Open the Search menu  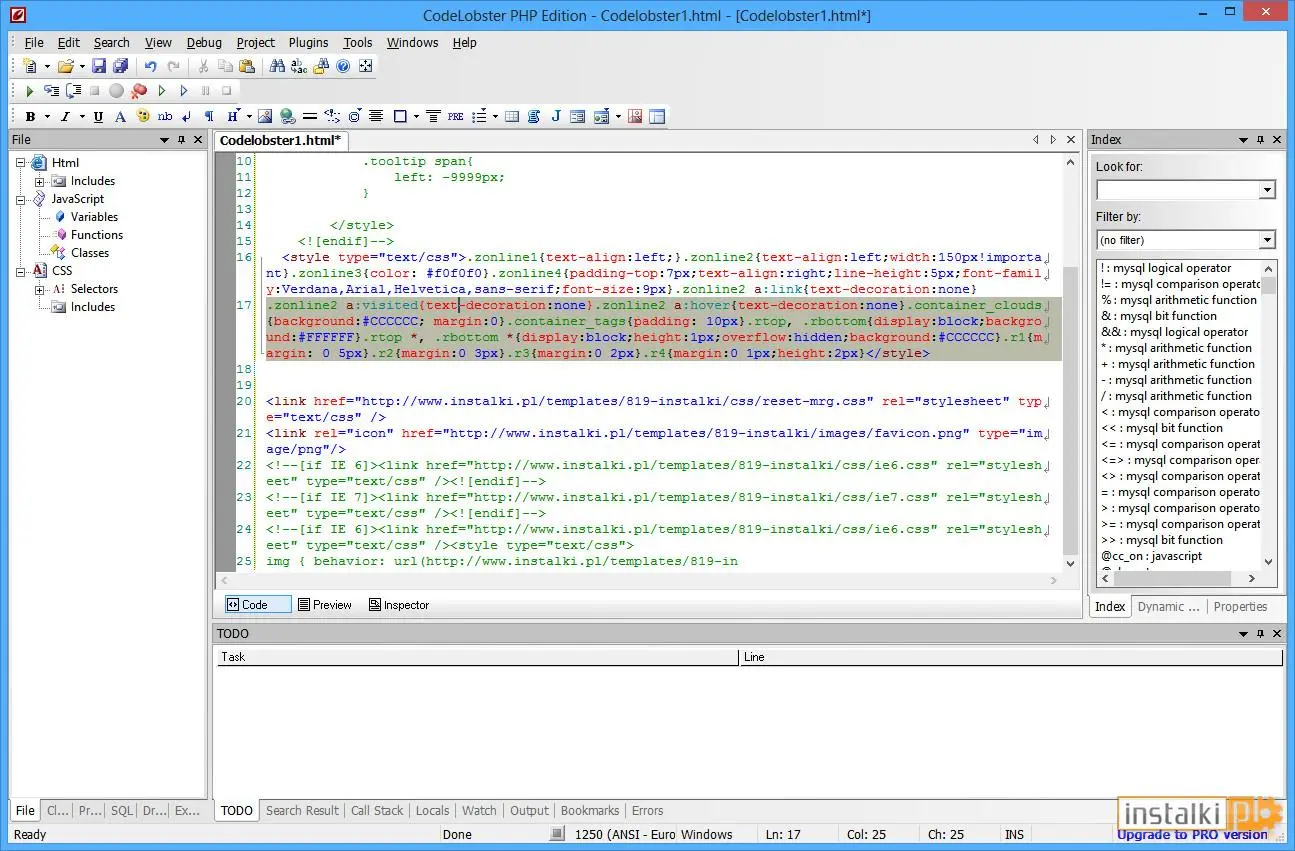(112, 42)
